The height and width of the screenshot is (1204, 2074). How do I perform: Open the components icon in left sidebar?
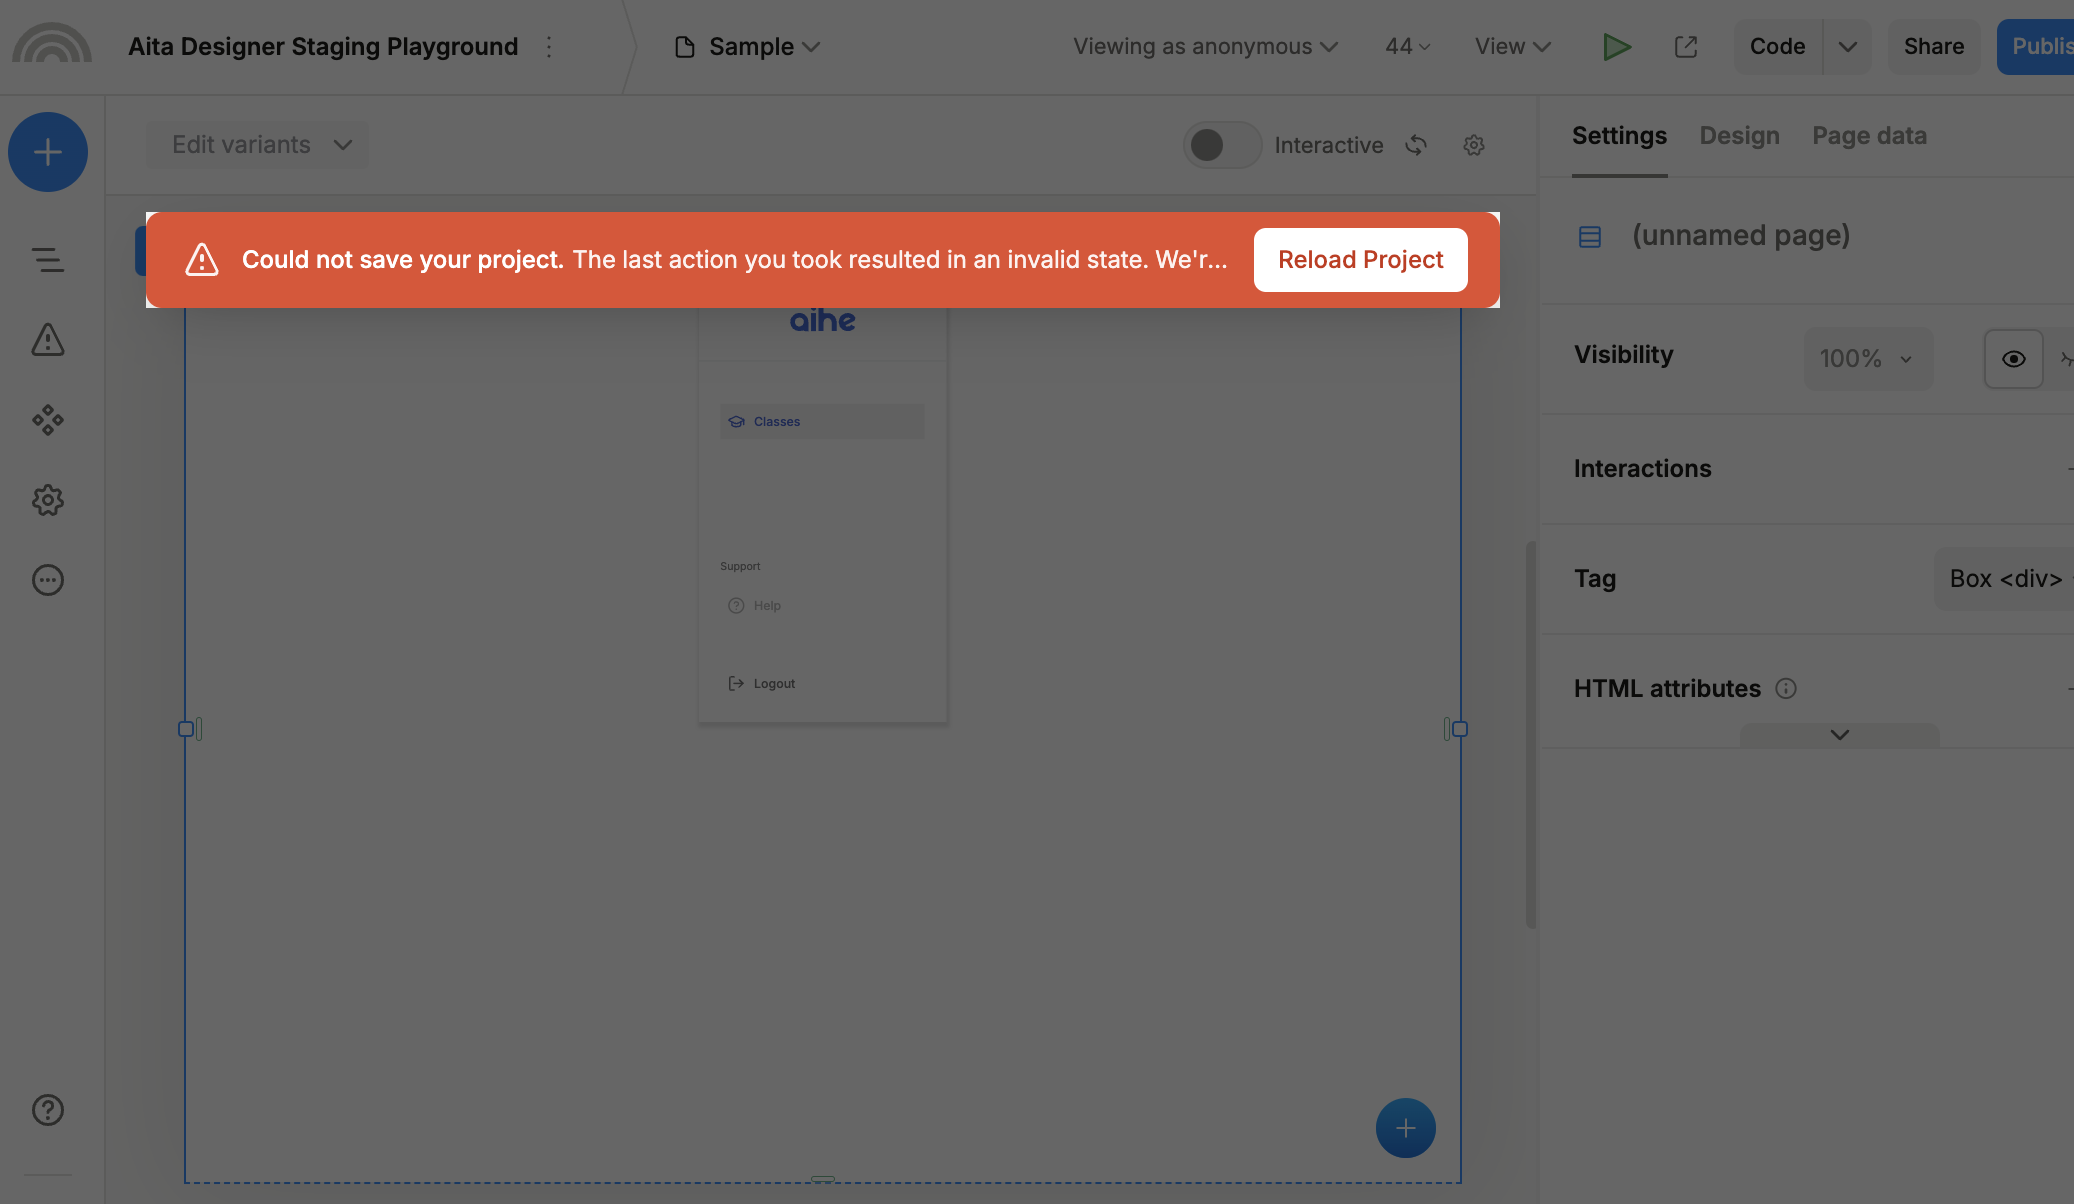[x=47, y=420]
